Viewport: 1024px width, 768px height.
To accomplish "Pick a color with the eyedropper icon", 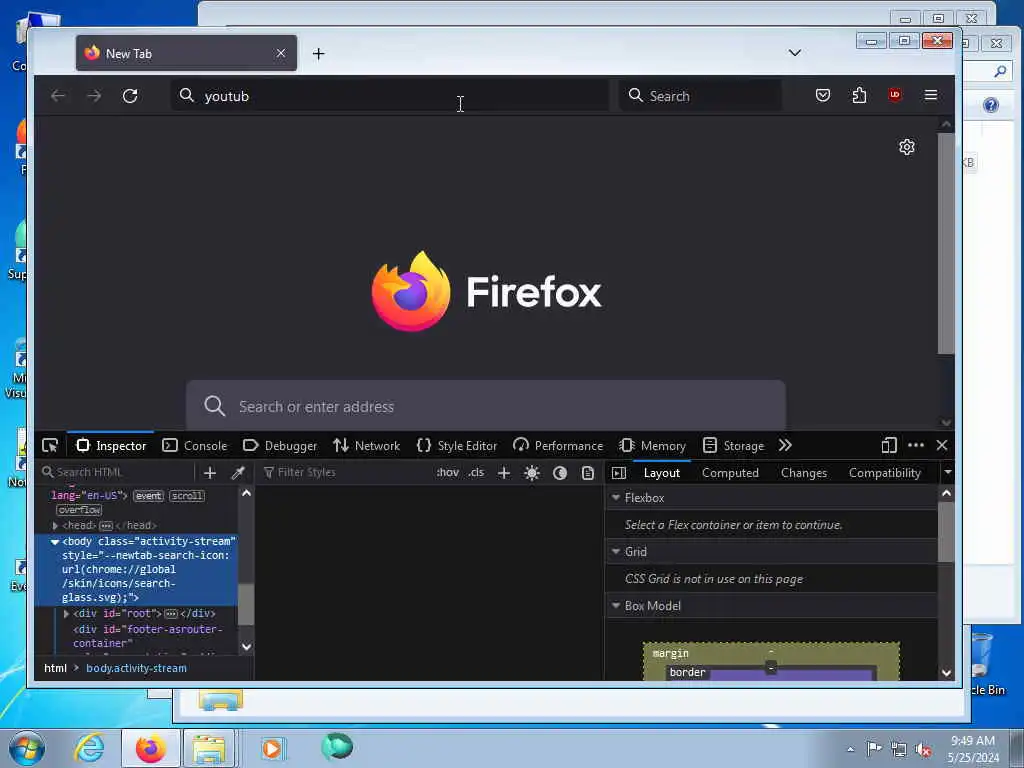I will click(238, 473).
